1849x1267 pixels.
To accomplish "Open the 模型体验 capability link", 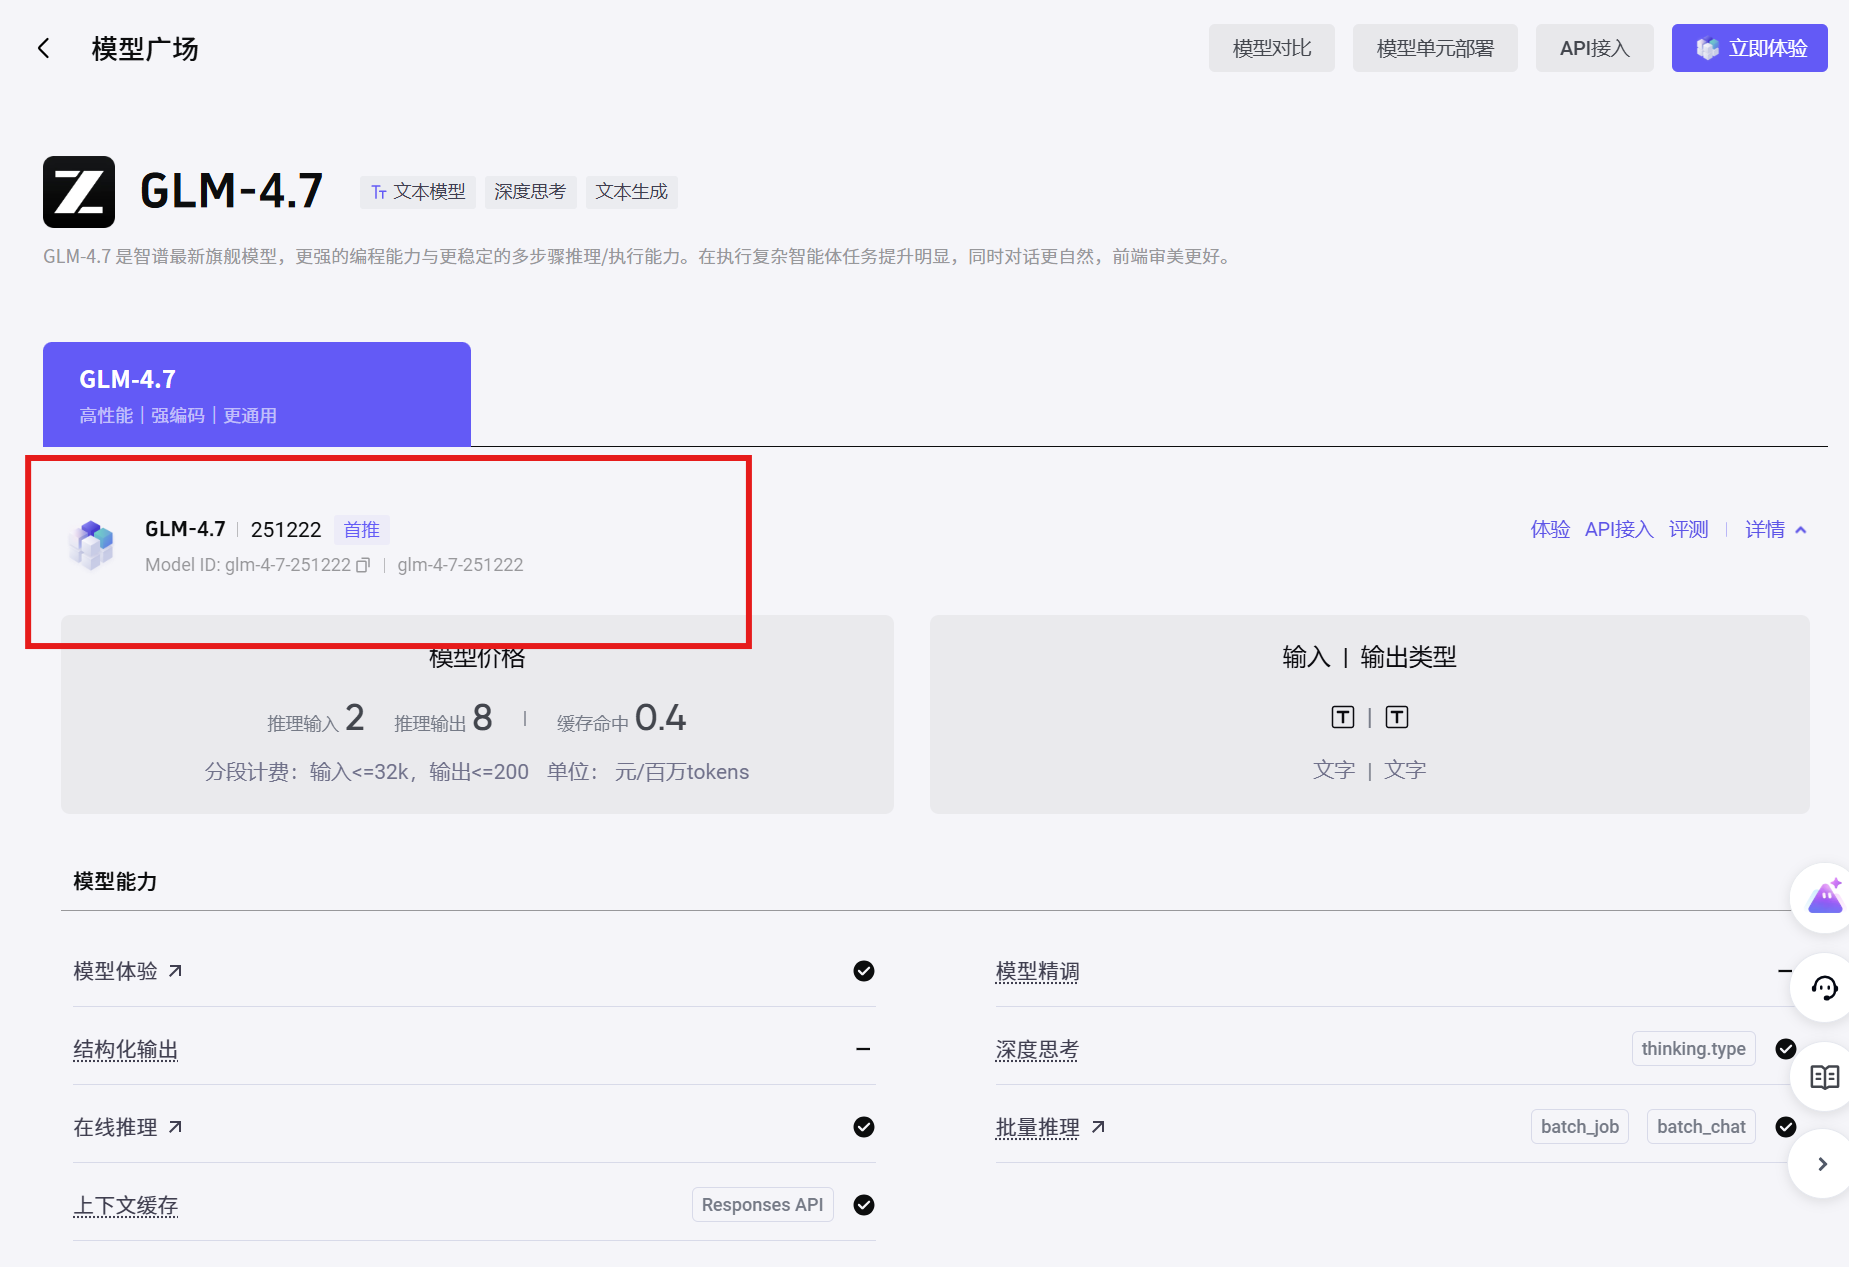I will pyautogui.click(x=116, y=971).
